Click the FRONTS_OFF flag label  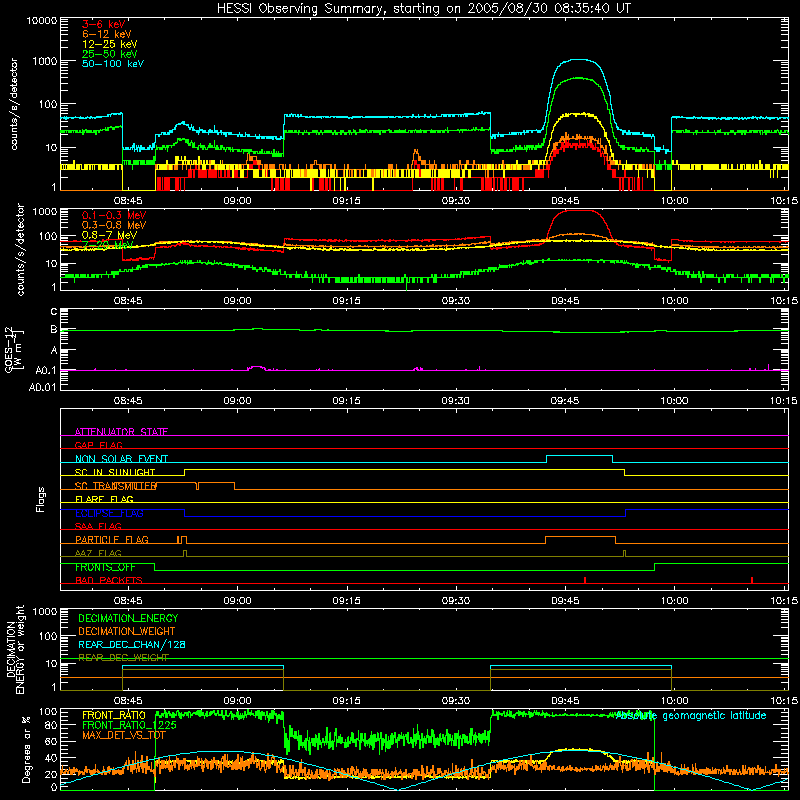click(105, 567)
